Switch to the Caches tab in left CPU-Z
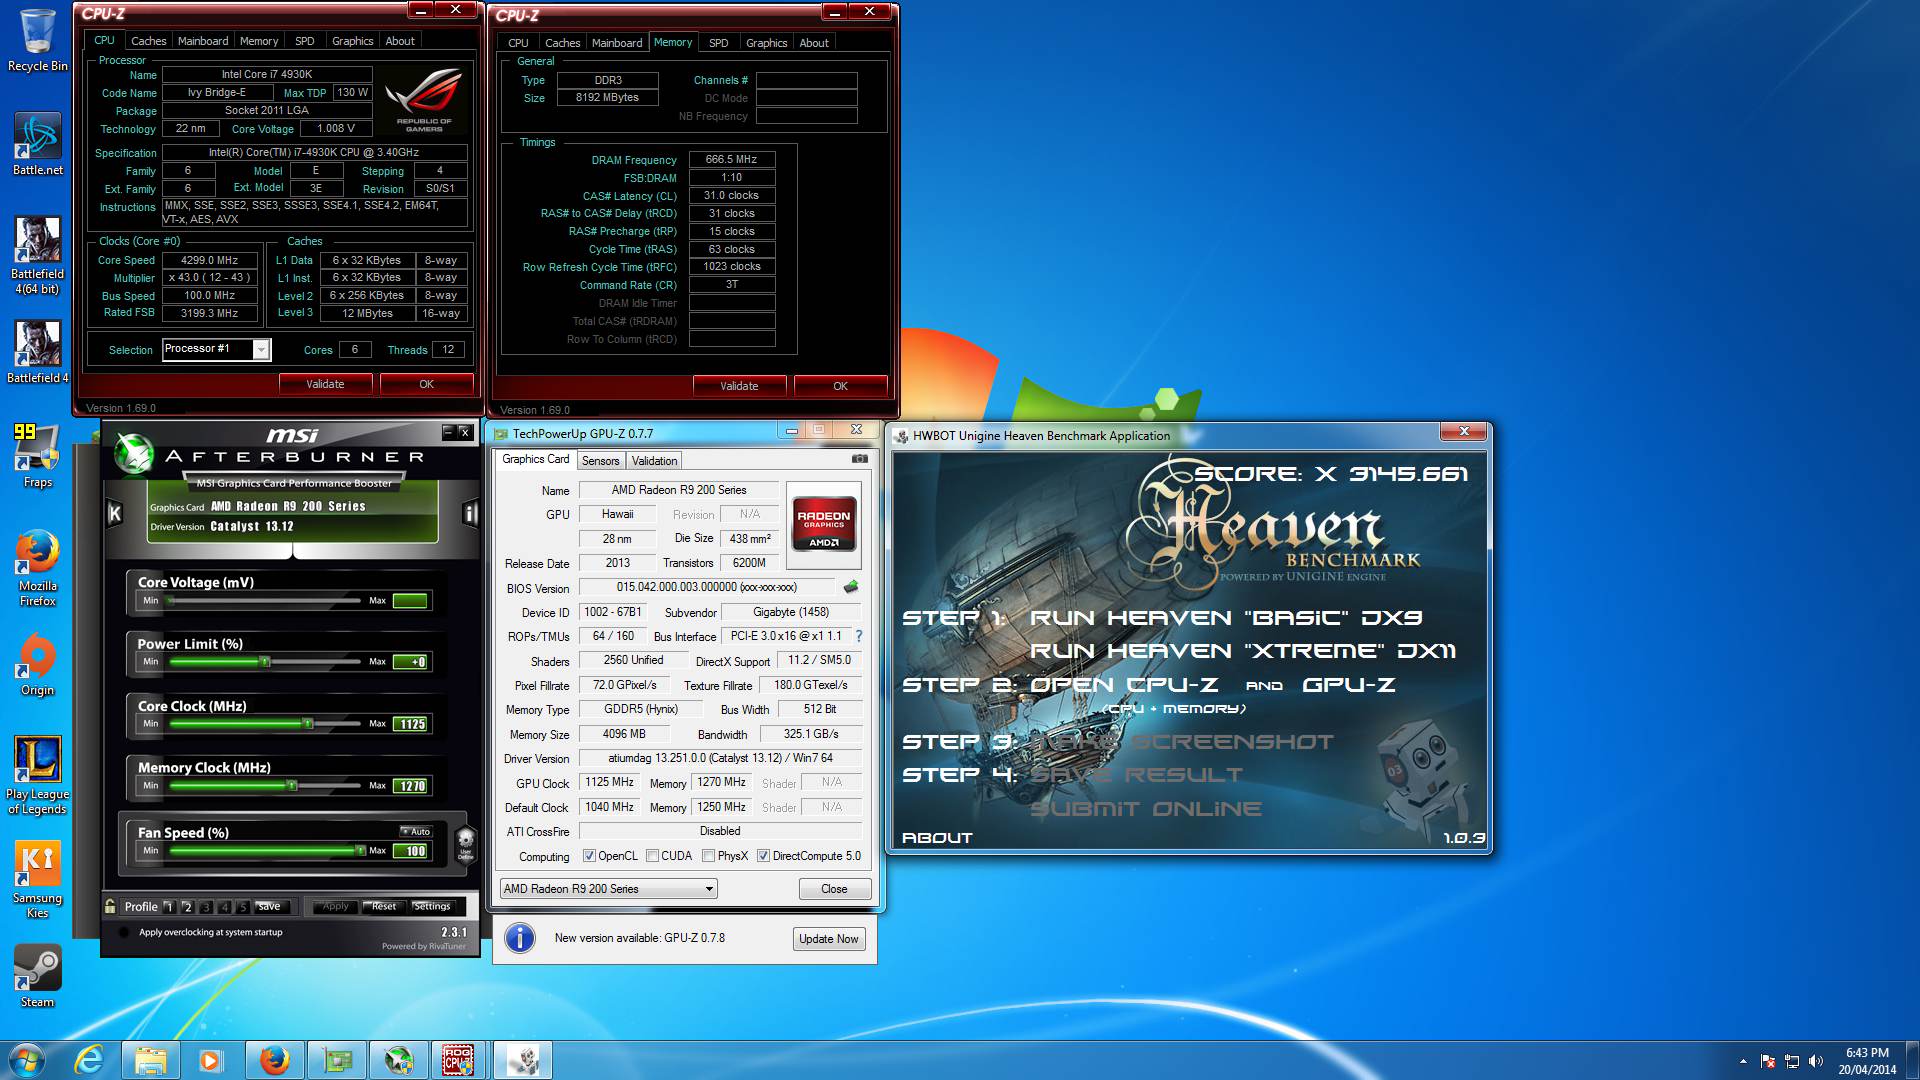This screenshot has height=1080, width=1920. click(148, 41)
